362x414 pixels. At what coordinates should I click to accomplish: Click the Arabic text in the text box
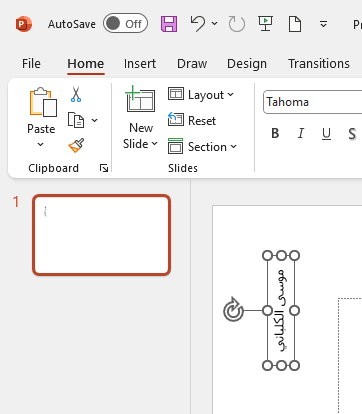pos(281,310)
